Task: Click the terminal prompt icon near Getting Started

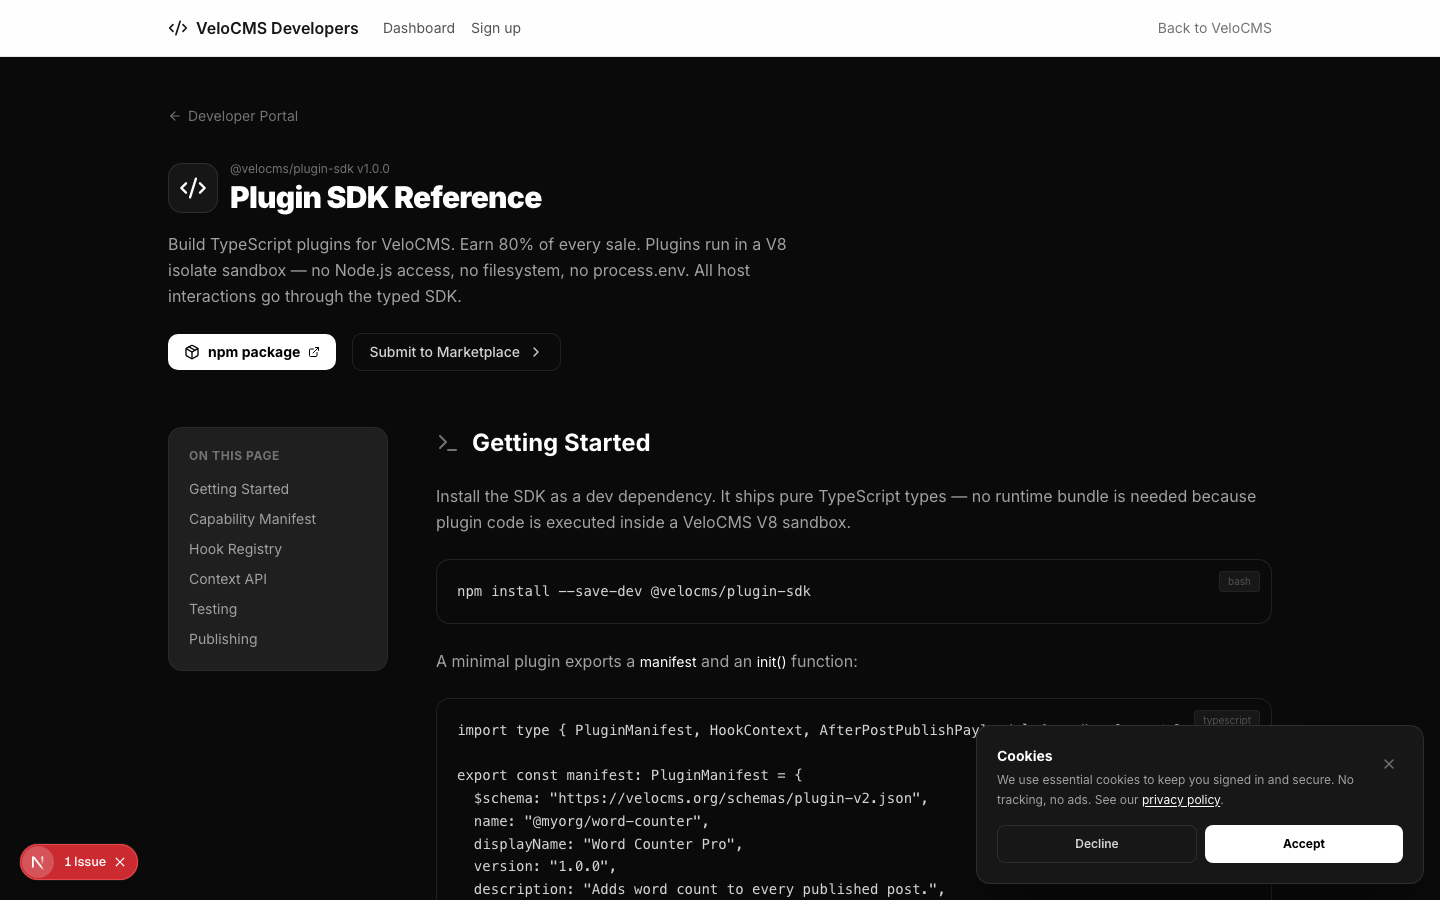Action: tap(447, 443)
